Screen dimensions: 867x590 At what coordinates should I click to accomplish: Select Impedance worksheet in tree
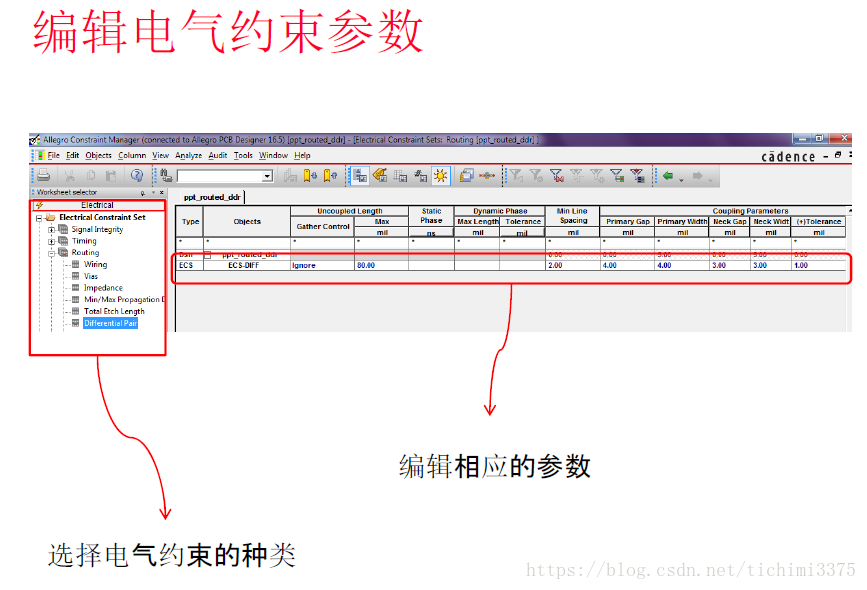tap(103, 288)
